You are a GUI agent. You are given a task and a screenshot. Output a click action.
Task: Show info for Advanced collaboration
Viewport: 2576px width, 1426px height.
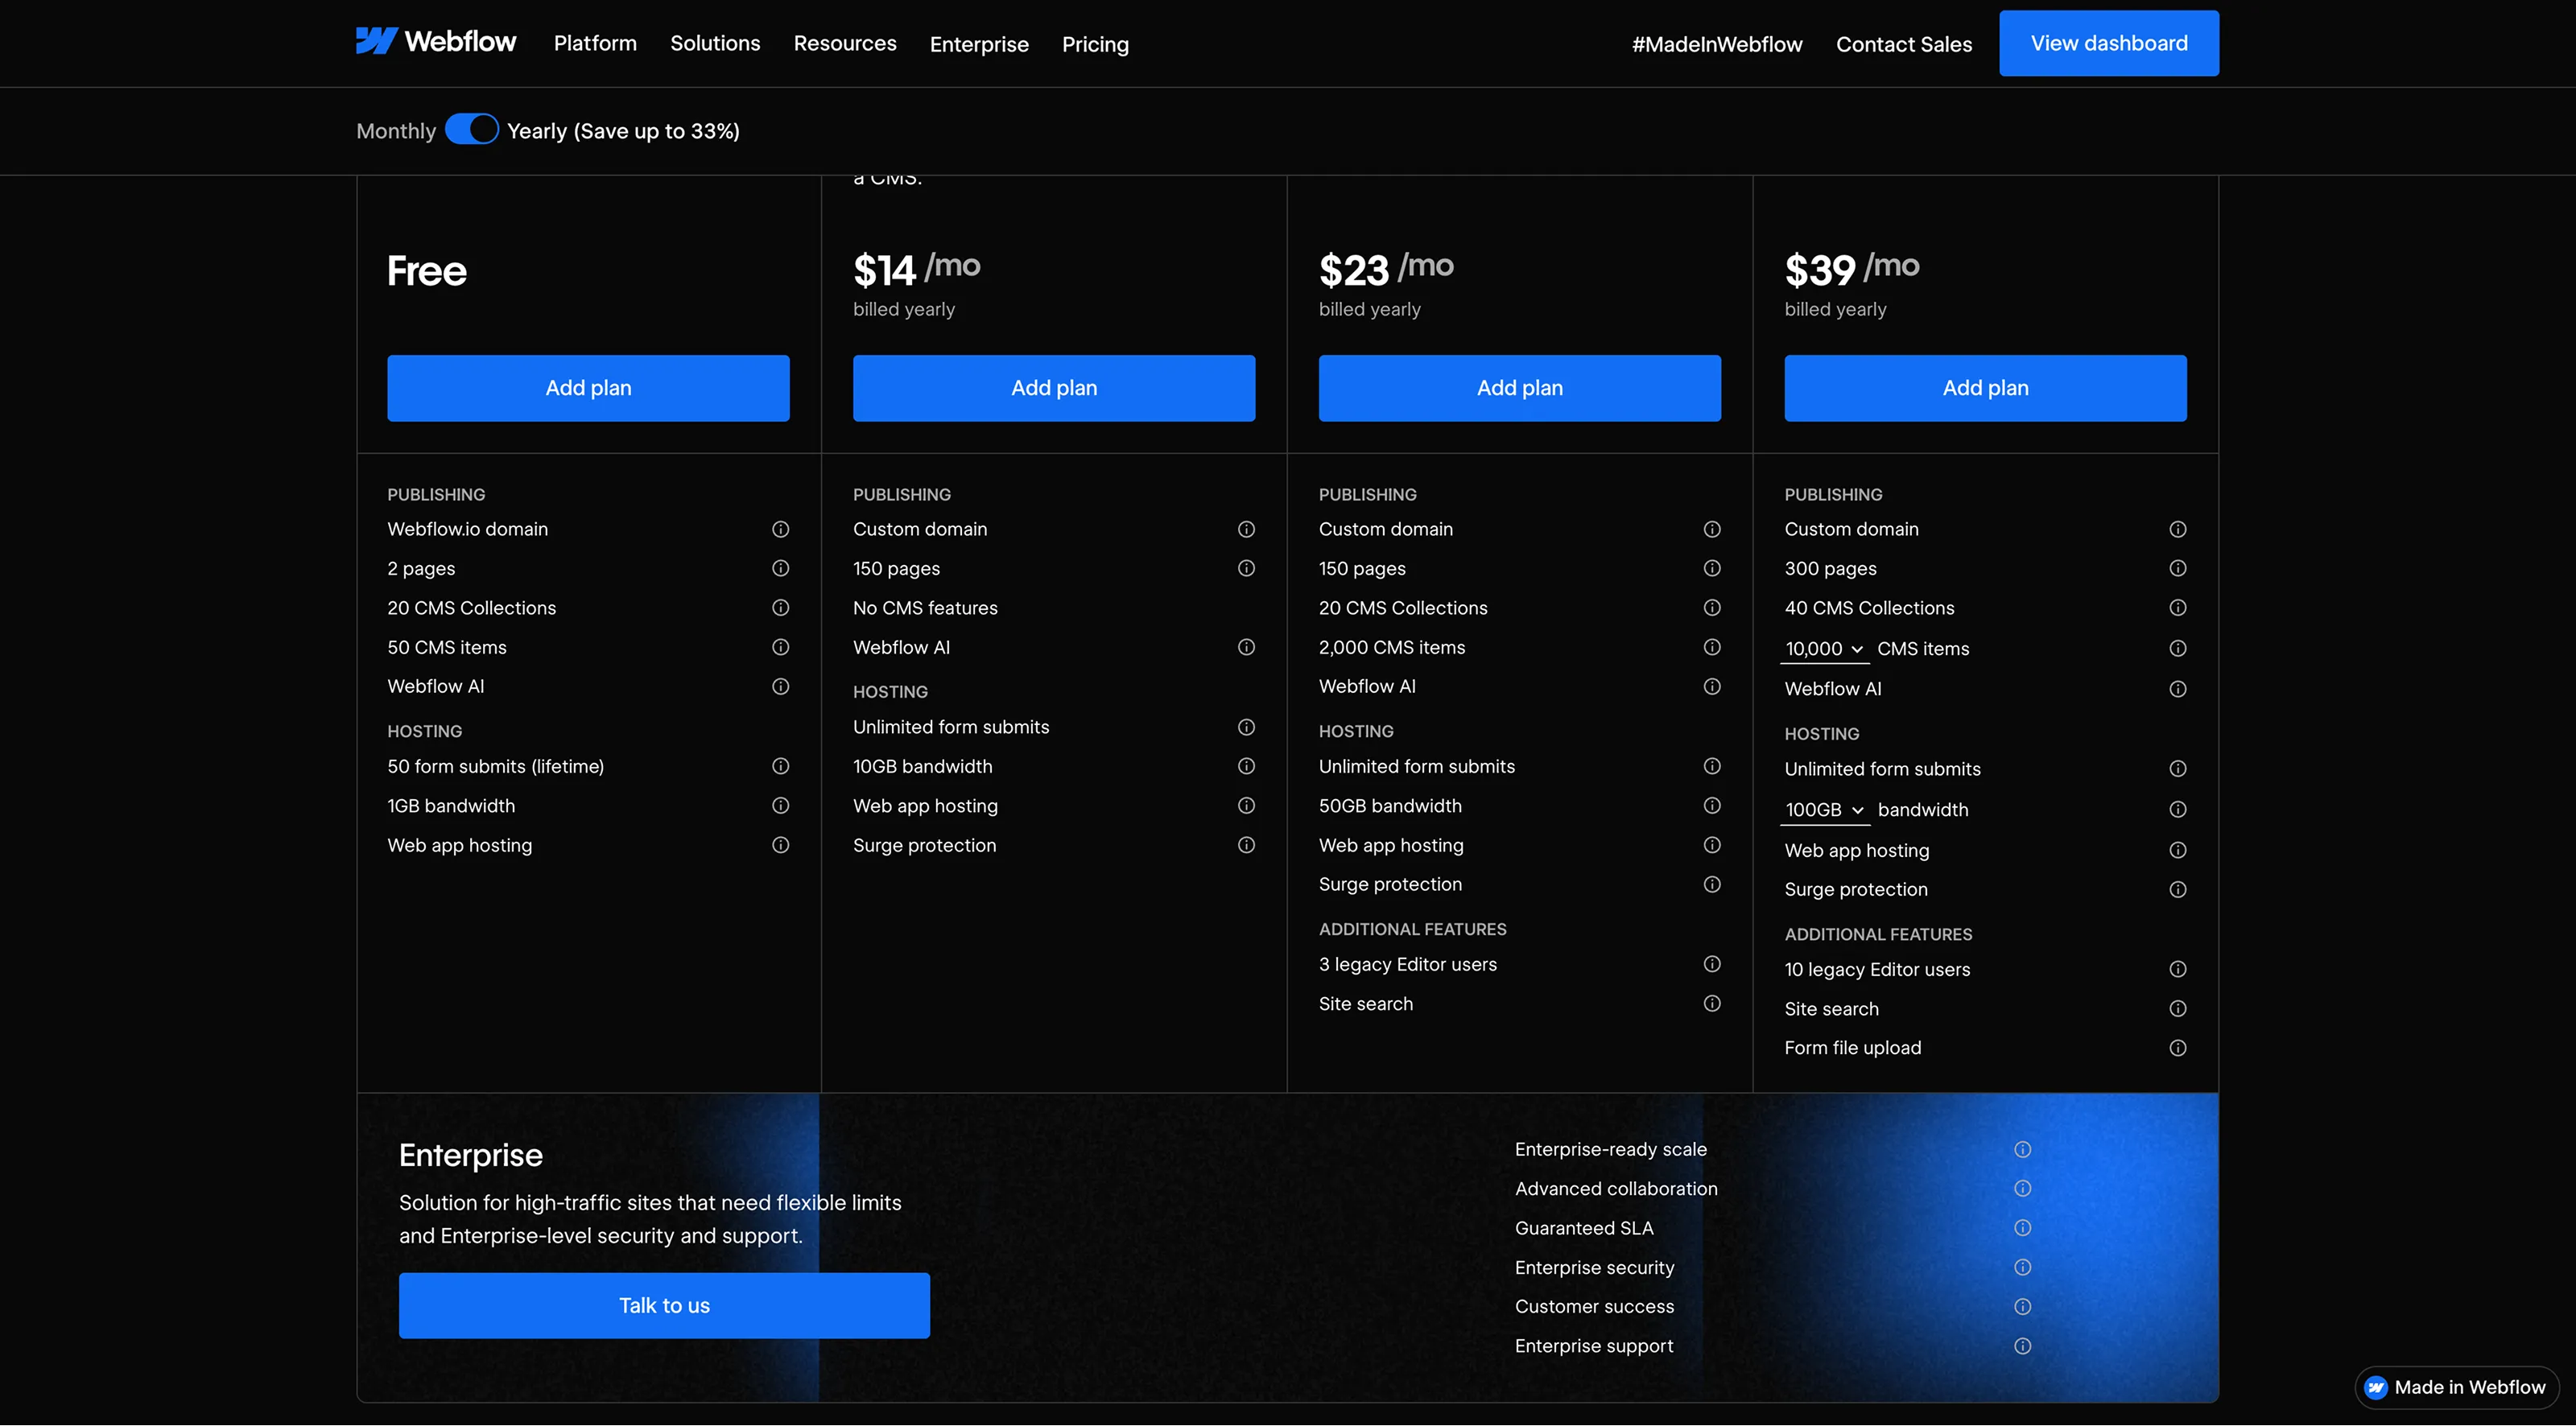pyautogui.click(x=2023, y=1189)
